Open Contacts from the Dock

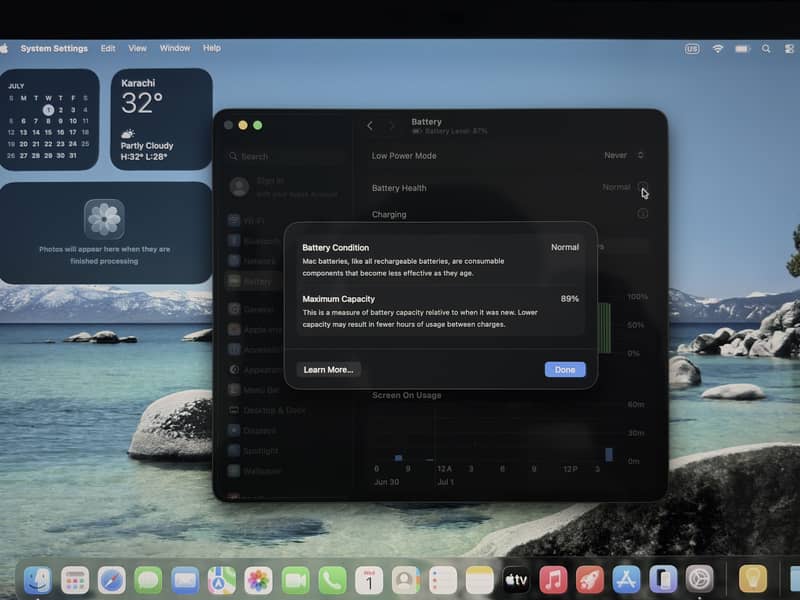tap(406, 580)
